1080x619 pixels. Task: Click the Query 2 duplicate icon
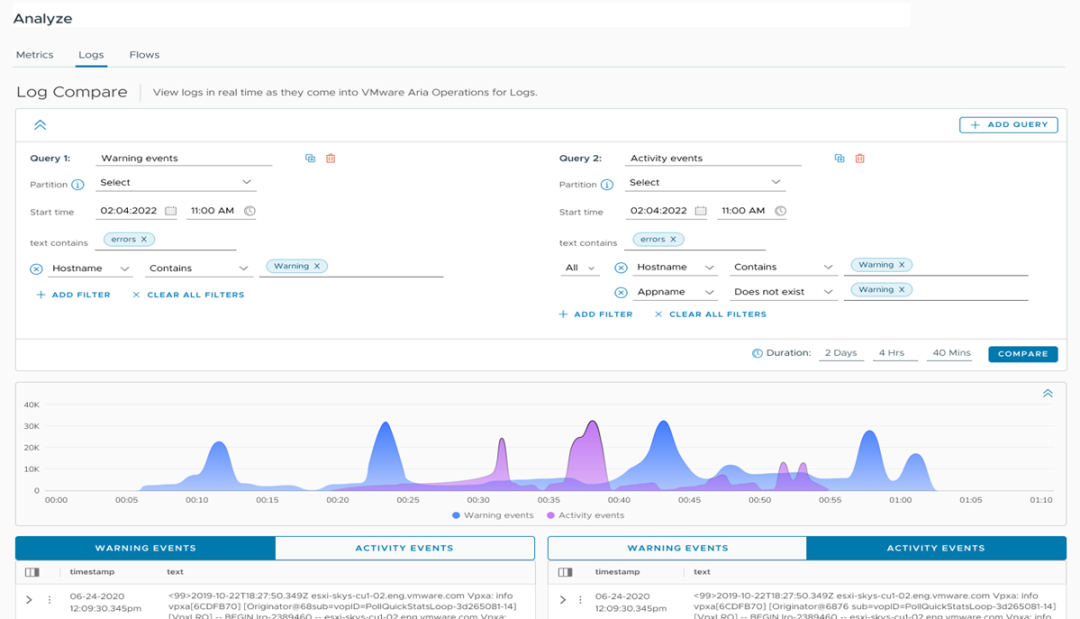click(839, 158)
